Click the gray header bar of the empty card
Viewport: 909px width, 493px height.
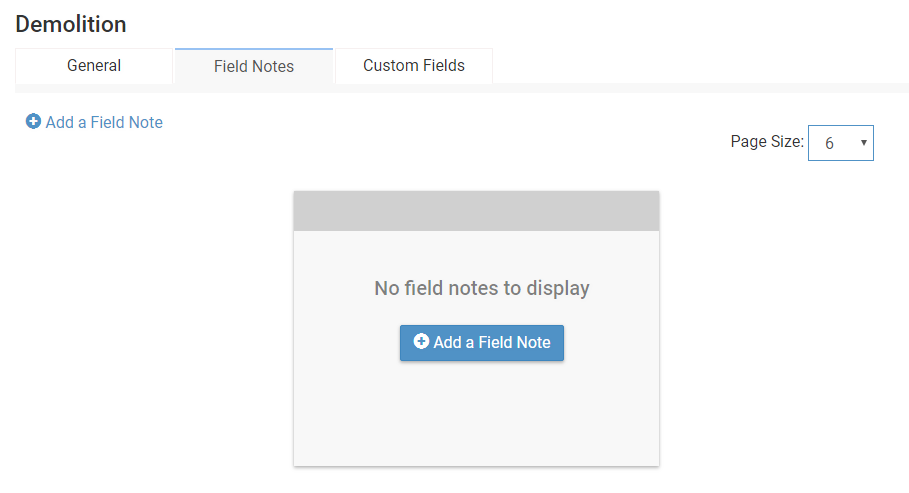click(476, 211)
